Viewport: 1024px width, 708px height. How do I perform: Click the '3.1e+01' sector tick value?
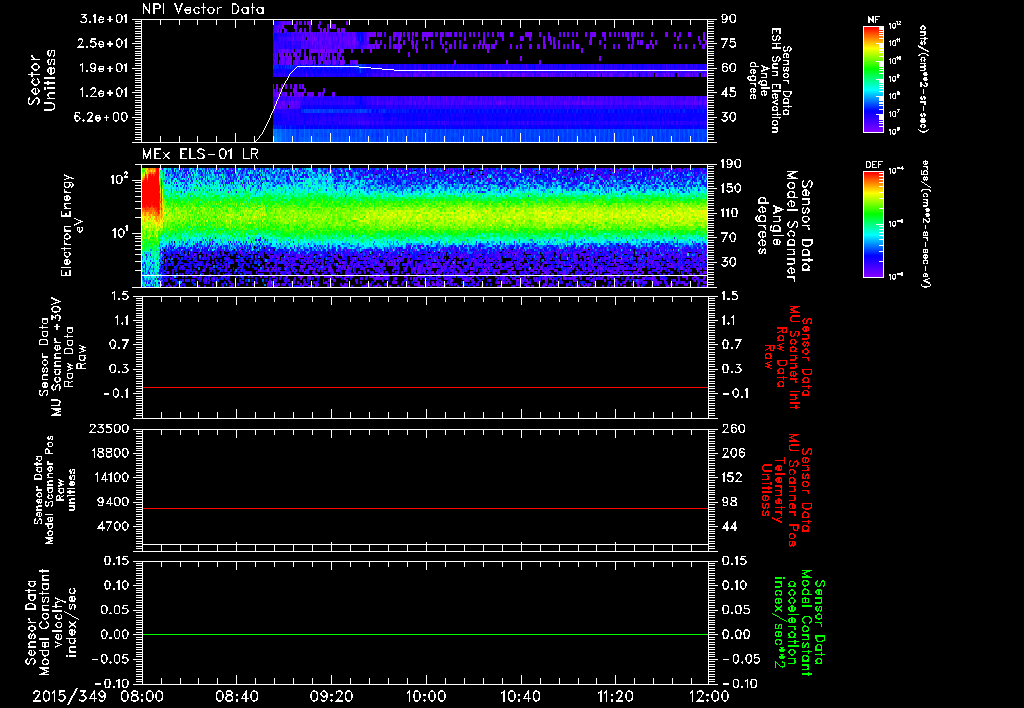[x=104, y=19]
